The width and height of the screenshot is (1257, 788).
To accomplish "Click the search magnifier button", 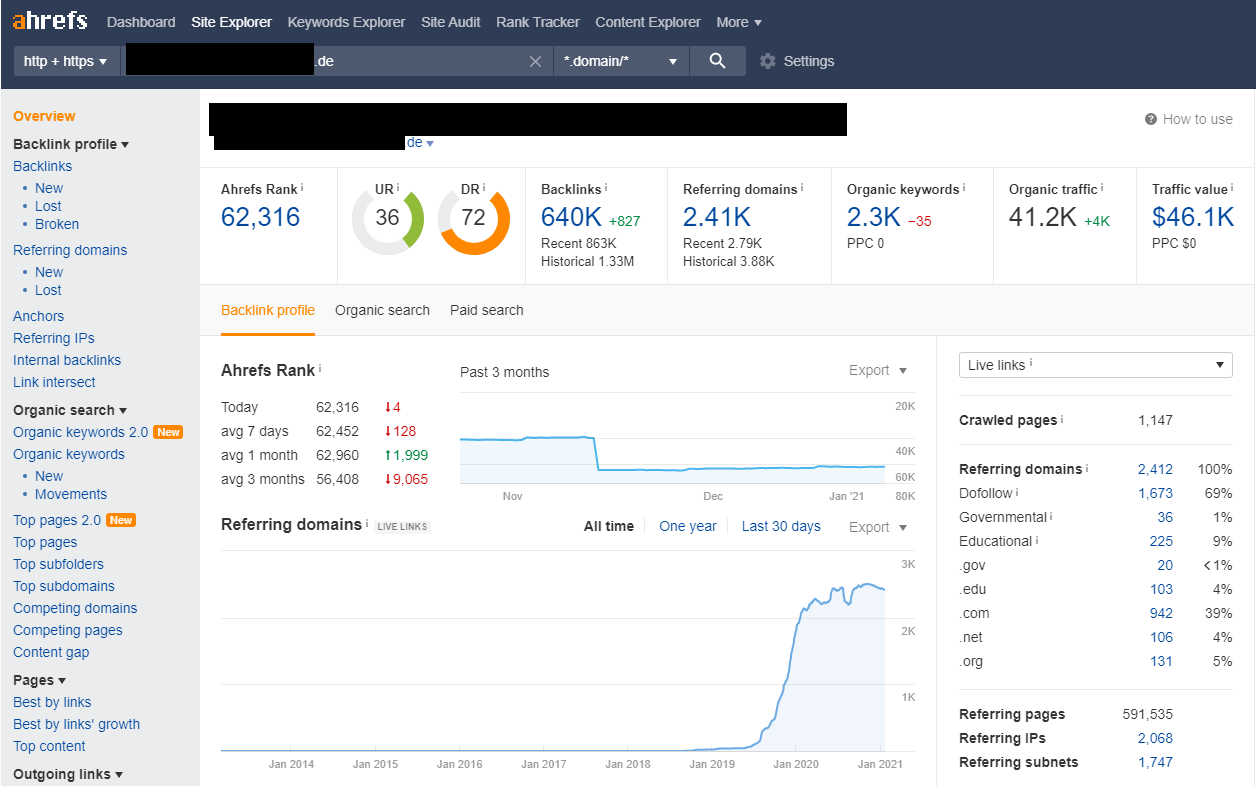I will 717,61.
